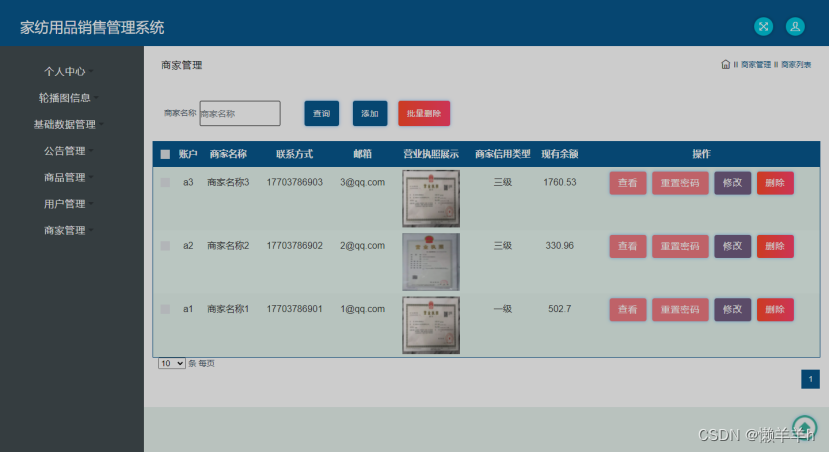Click the 联系方式 column header
The width and height of the screenshot is (830, 453).
294,154
